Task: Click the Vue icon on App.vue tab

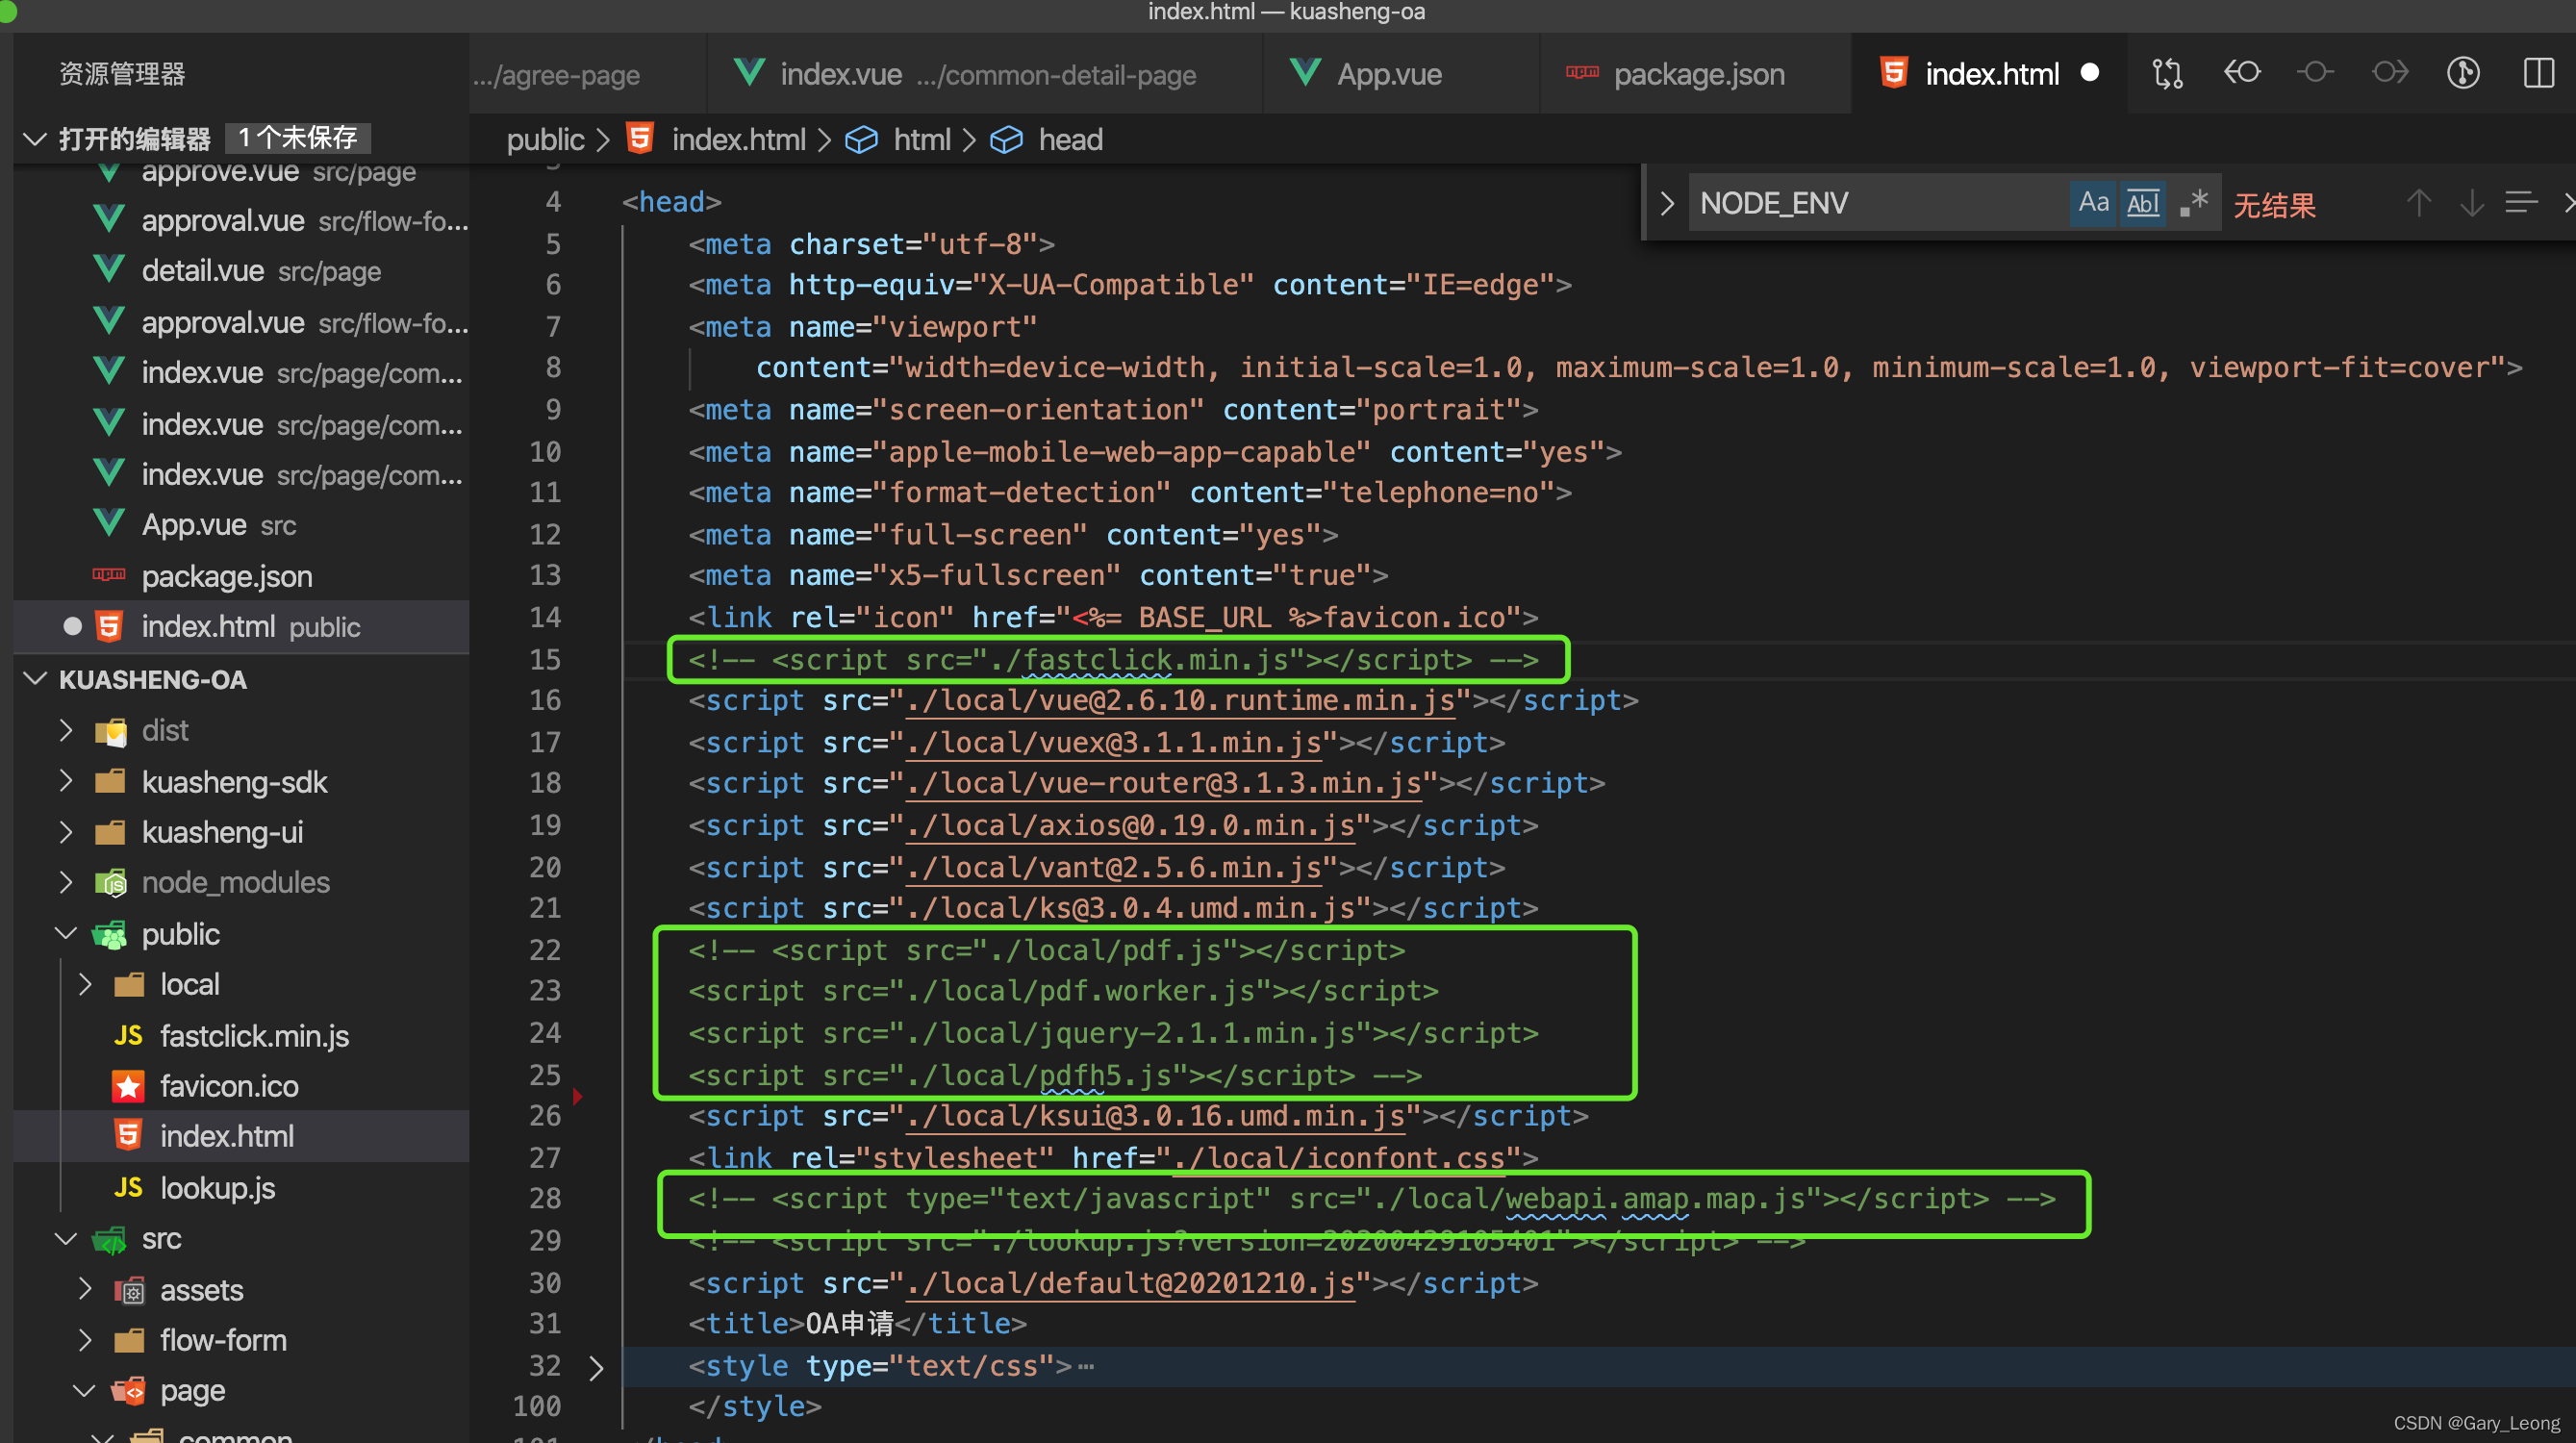Action: pyautogui.click(x=1304, y=72)
